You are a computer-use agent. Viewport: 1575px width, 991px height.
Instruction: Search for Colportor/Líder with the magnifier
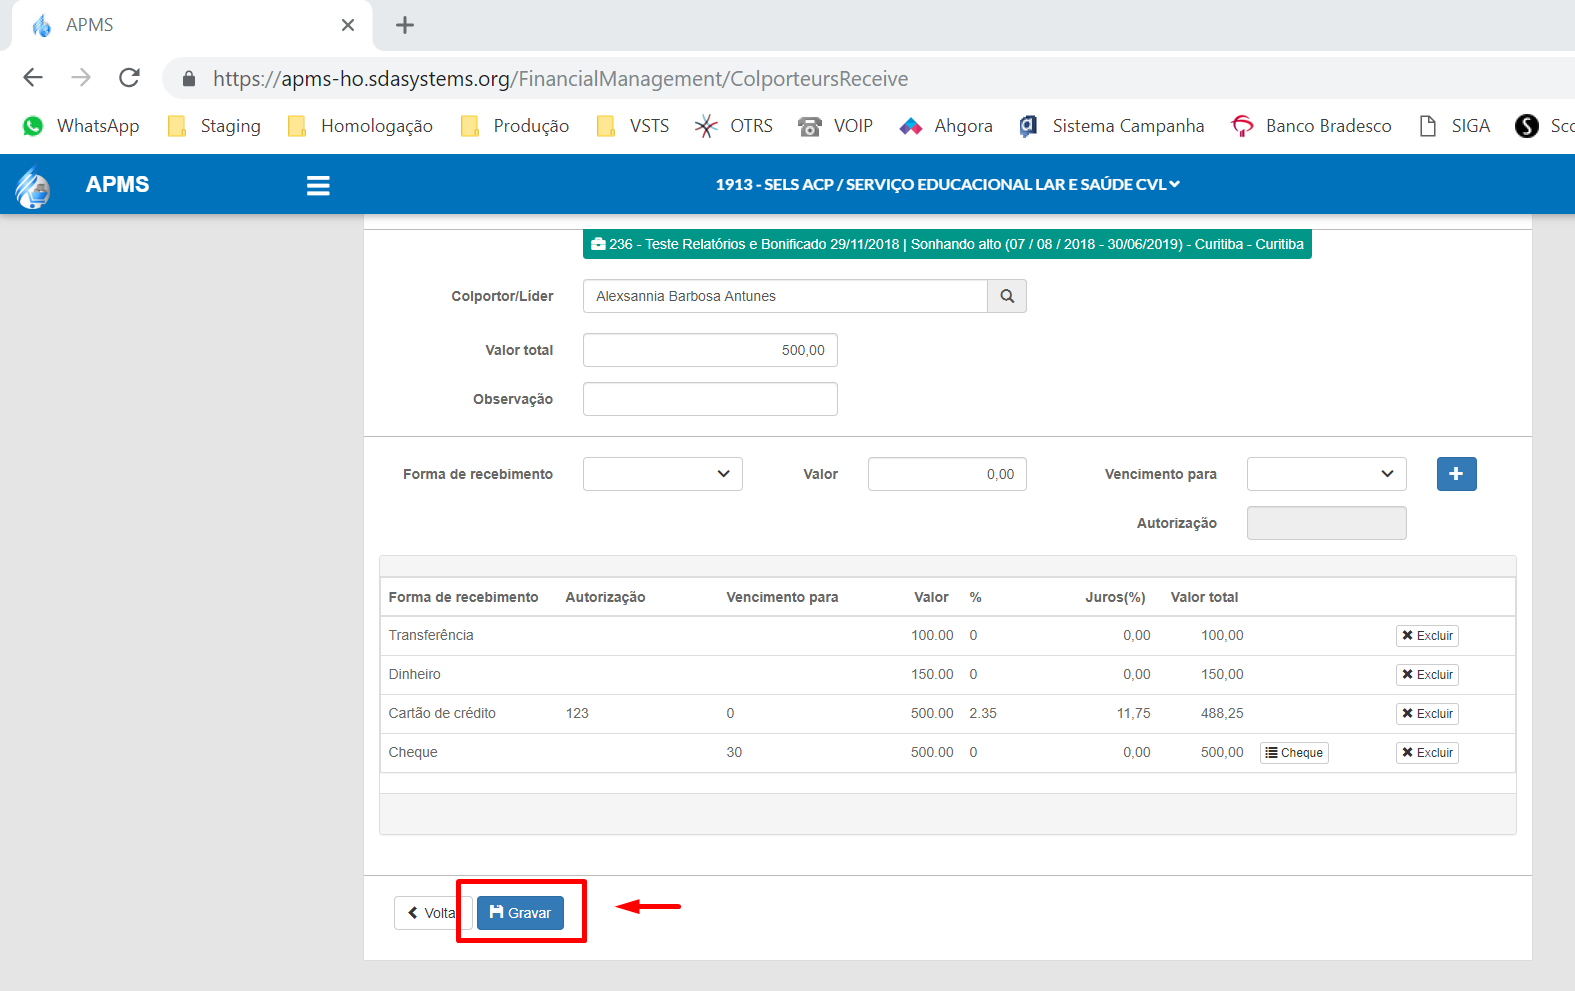click(x=1007, y=296)
